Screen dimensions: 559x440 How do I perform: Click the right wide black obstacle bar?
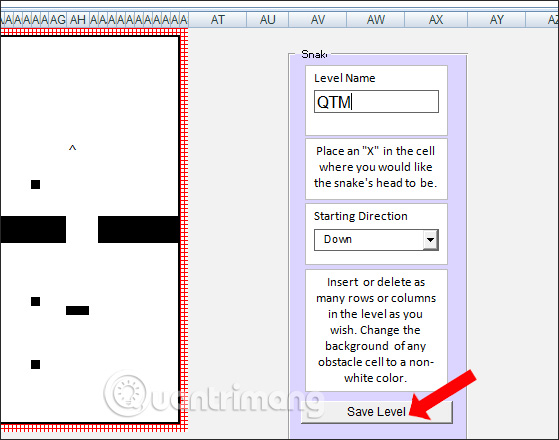(x=138, y=229)
